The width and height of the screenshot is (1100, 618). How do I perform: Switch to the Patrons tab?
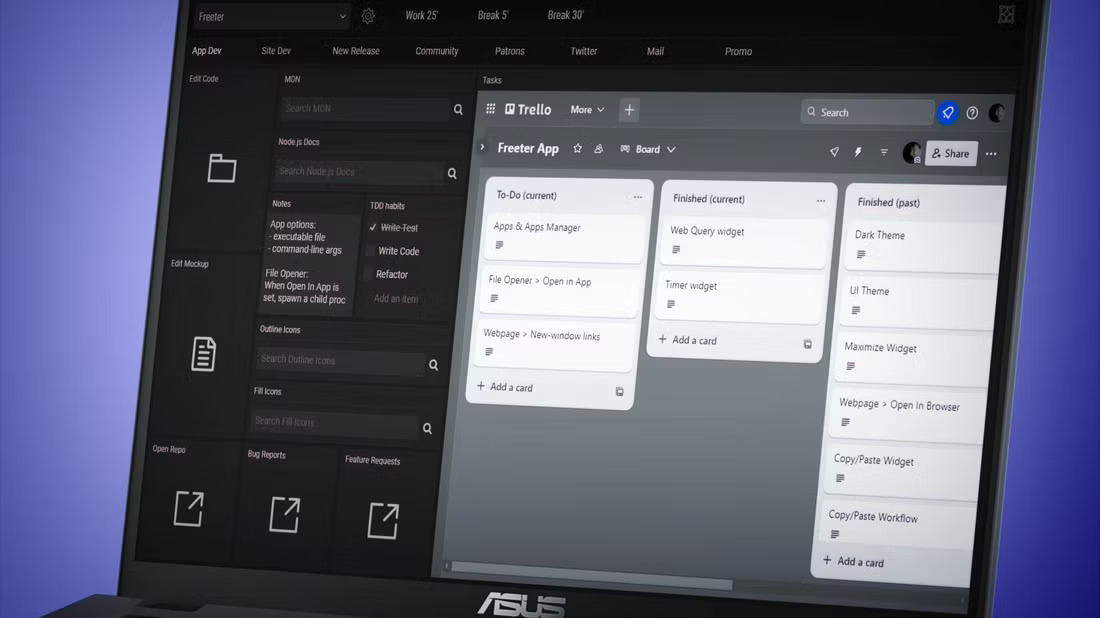coord(509,51)
